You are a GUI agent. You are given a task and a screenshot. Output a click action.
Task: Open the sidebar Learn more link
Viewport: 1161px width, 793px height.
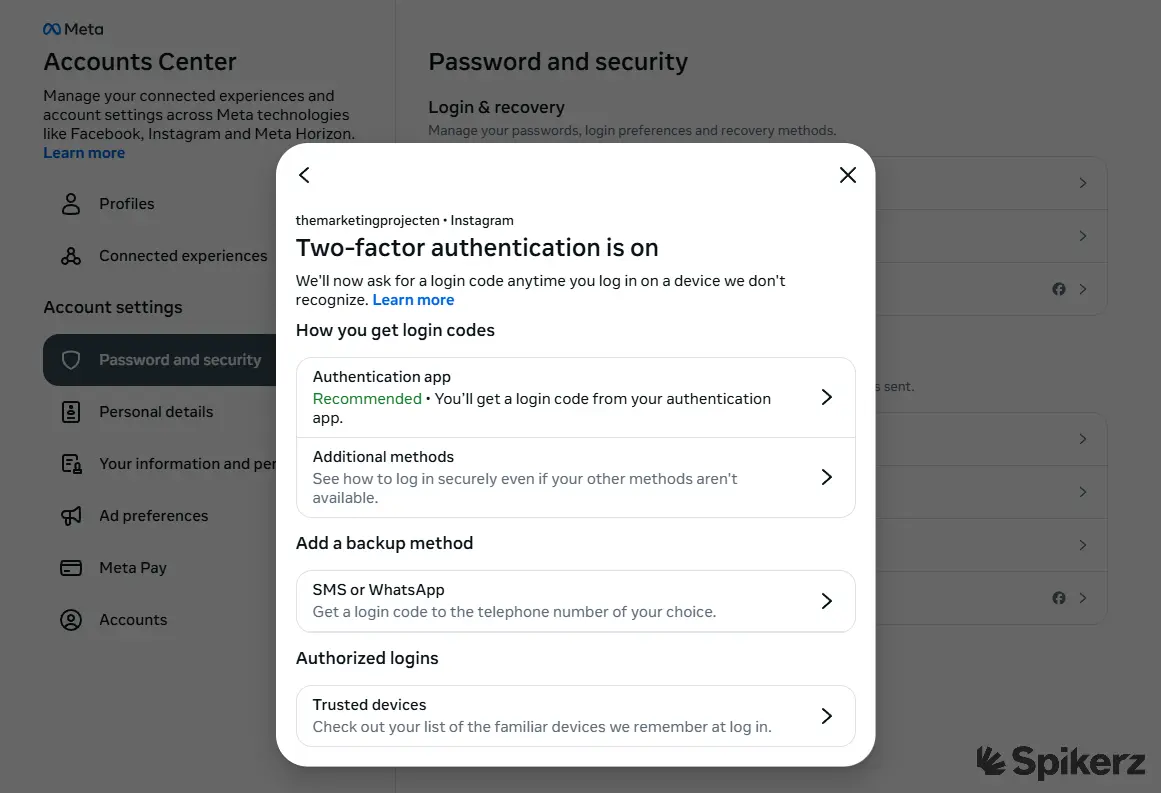[x=83, y=152]
